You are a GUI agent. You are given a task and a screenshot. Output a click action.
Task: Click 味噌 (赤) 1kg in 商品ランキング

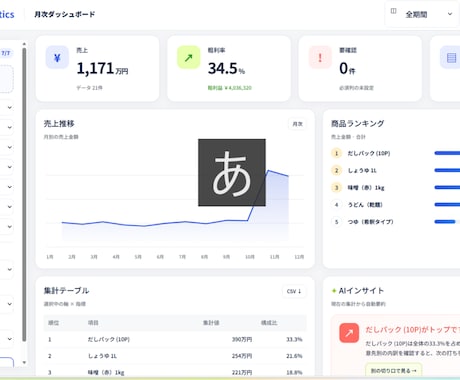click(x=366, y=188)
